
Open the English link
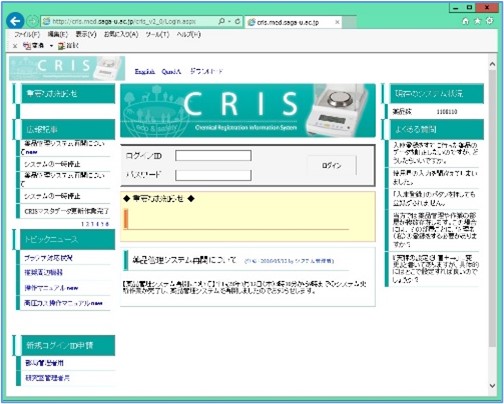point(145,71)
